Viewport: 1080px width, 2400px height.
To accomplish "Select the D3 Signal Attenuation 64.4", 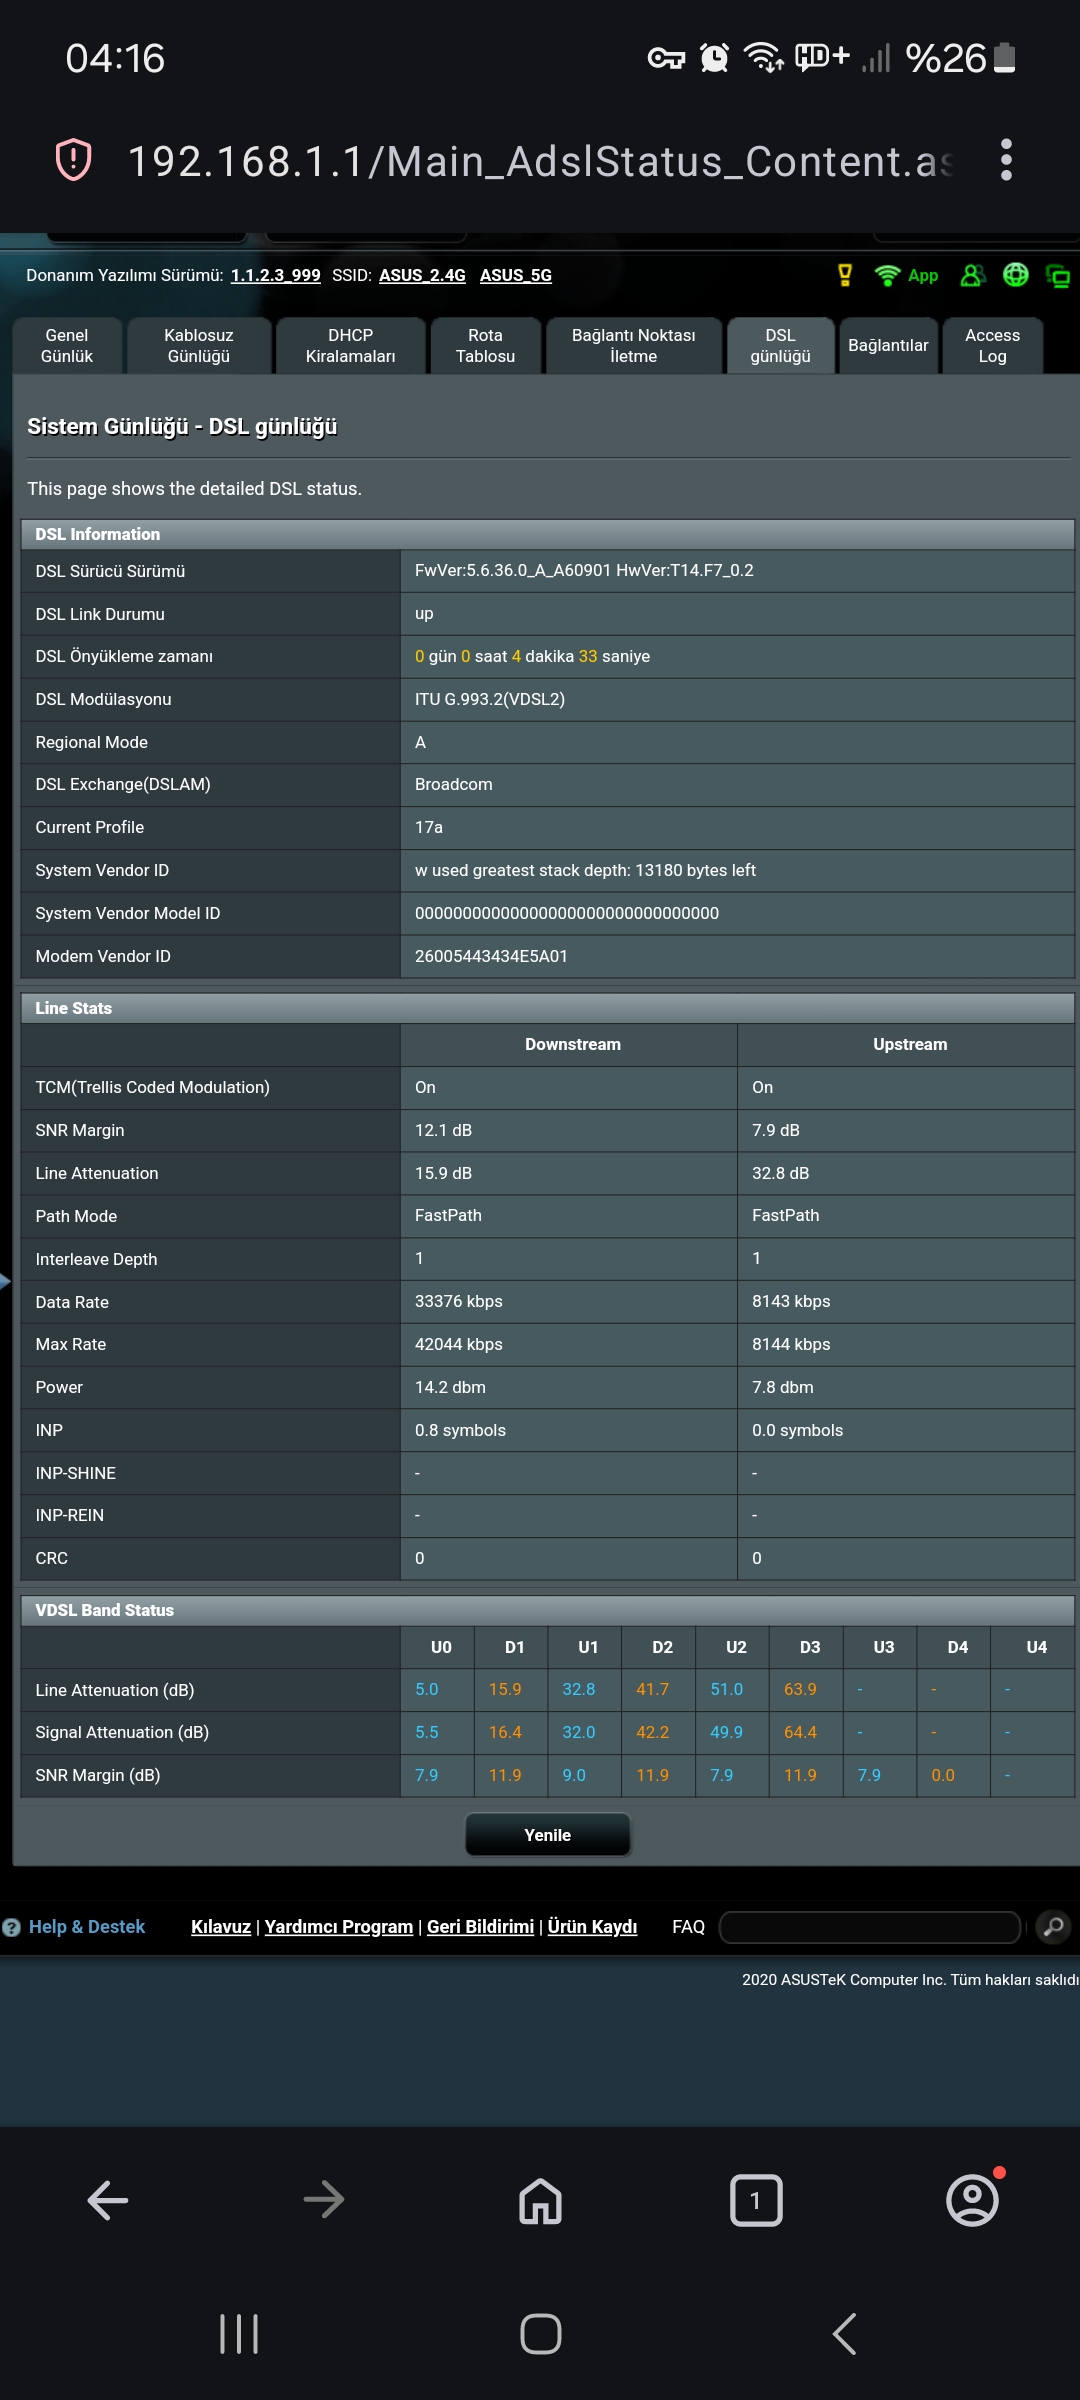I will pos(801,1733).
